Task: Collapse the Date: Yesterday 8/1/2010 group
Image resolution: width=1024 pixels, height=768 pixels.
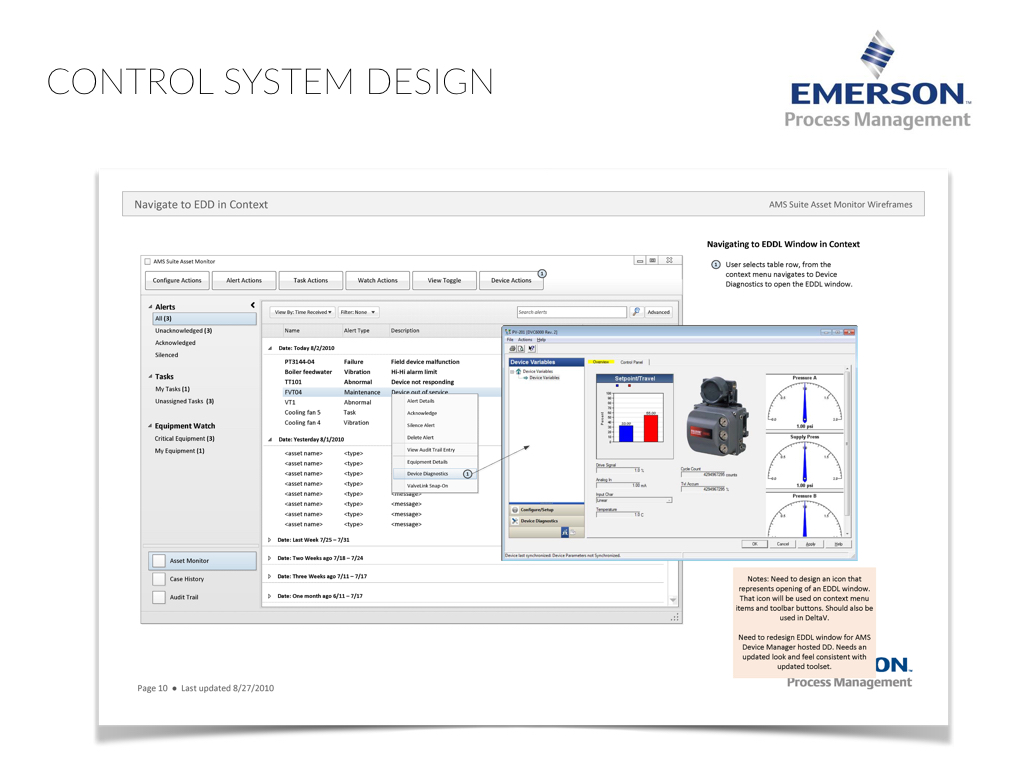Action: pyautogui.click(x=270, y=440)
